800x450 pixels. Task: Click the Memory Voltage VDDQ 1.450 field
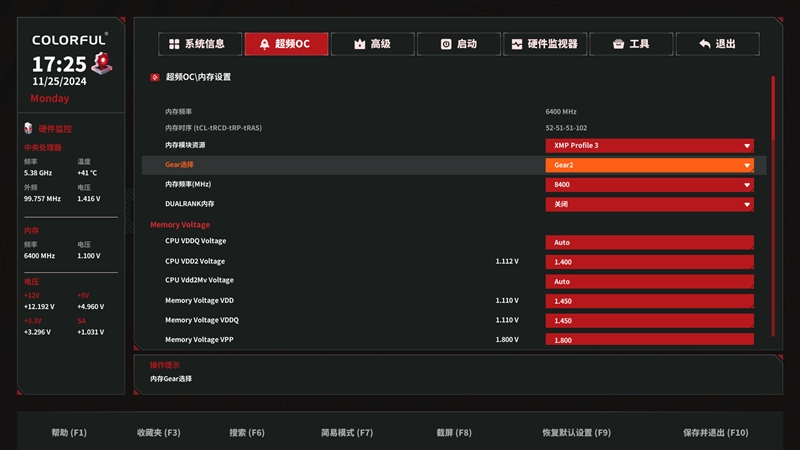coord(649,320)
